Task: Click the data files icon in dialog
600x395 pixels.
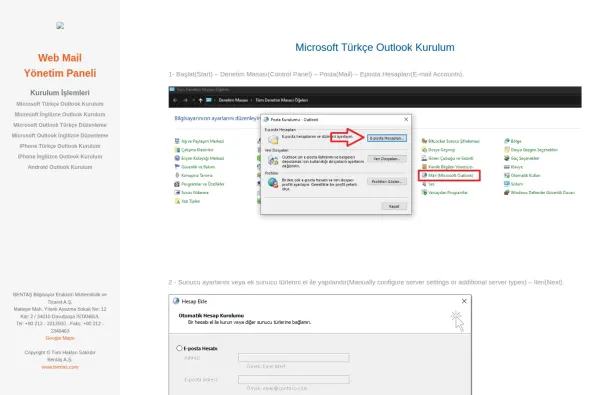Action: coord(273,161)
